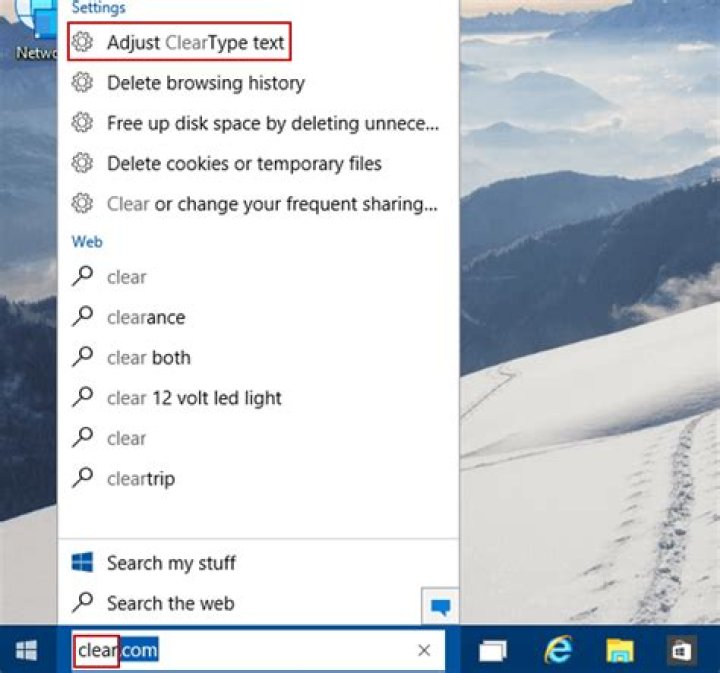Choose Free up disk space result
This screenshot has height=673, width=720.
coord(258,123)
